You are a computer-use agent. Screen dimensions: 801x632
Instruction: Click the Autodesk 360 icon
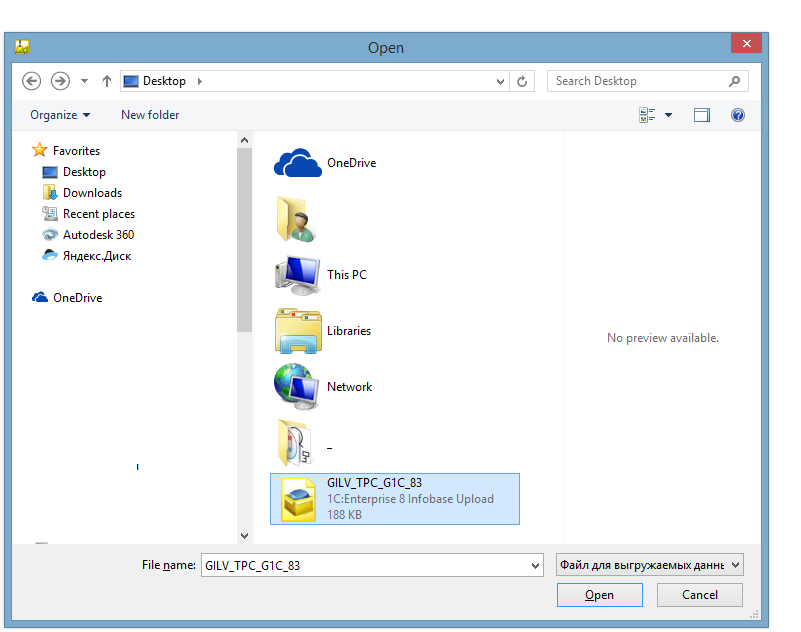click(x=50, y=235)
